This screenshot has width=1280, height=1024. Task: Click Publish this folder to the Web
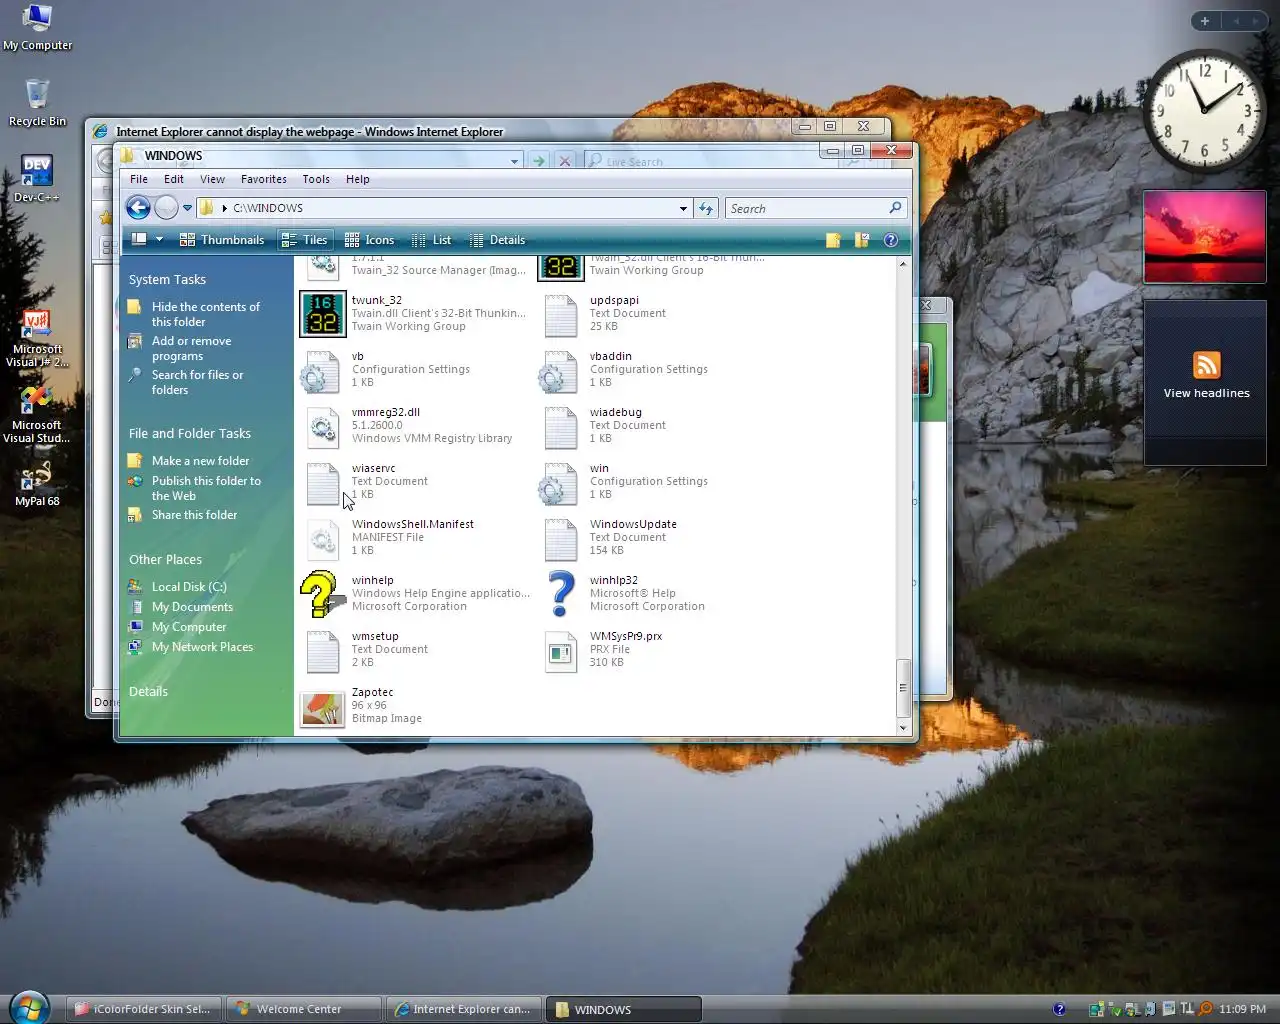click(x=206, y=488)
